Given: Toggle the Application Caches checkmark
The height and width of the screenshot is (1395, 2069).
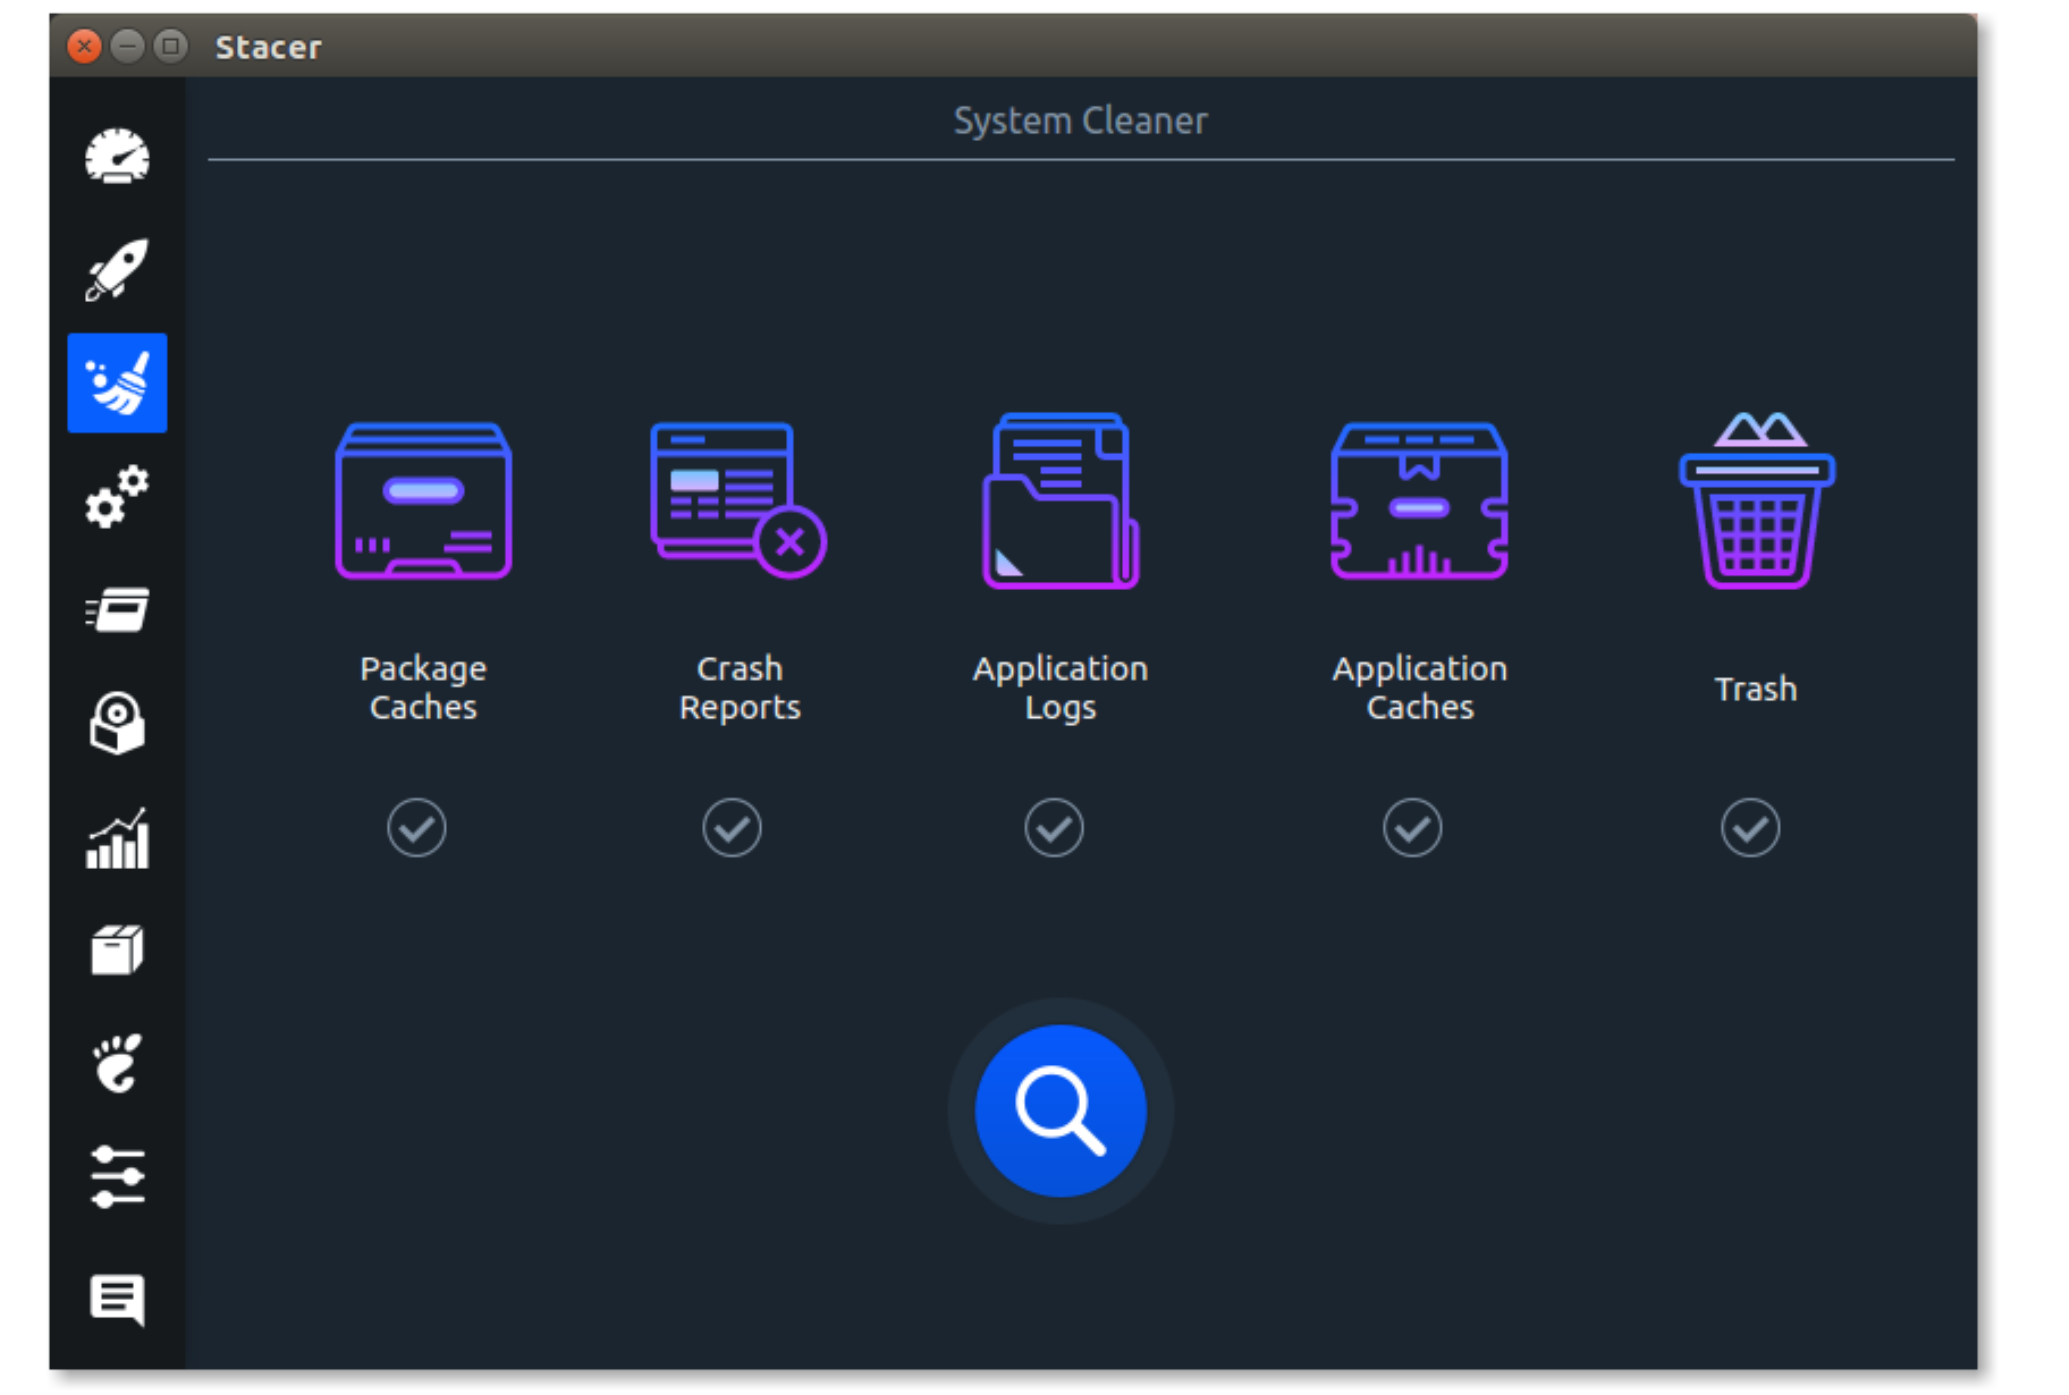Looking at the screenshot, I should point(1412,828).
